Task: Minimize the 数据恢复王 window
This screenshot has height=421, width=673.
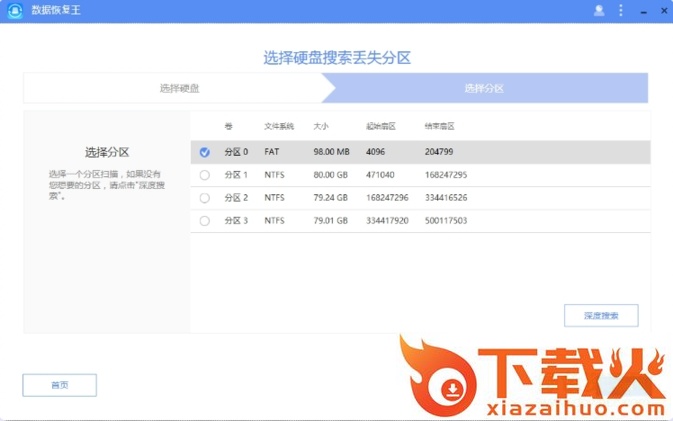Action: (x=643, y=12)
